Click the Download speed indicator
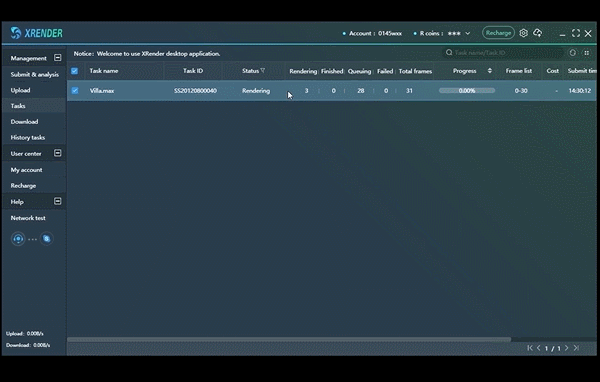Image resolution: width=600 pixels, height=382 pixels. point(28,345)
